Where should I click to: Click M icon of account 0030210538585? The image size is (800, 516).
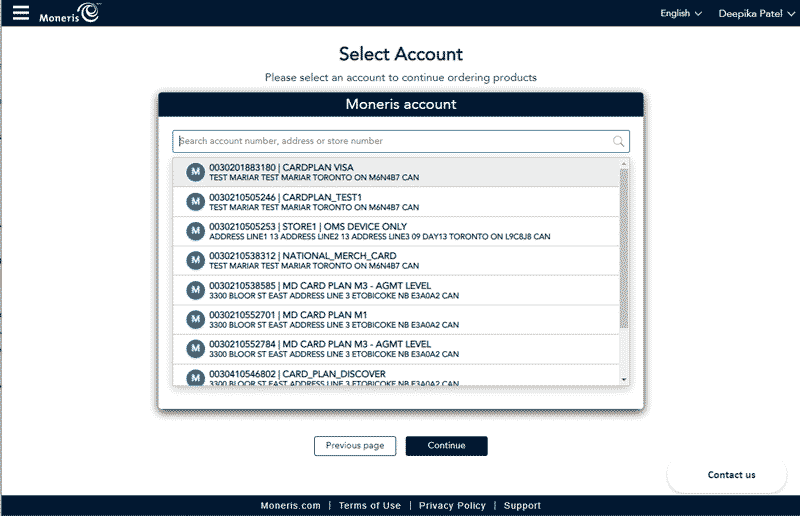point(195,290)
